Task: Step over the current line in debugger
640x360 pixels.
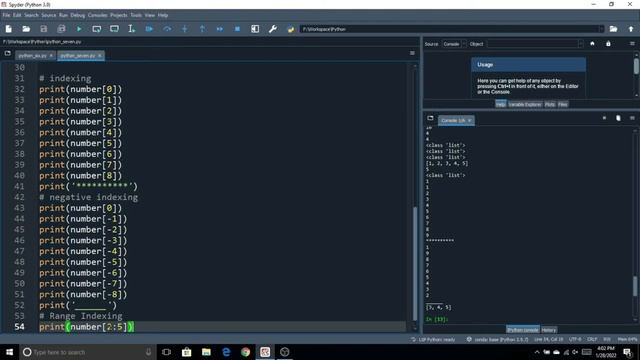Action: tap(167, 29)
